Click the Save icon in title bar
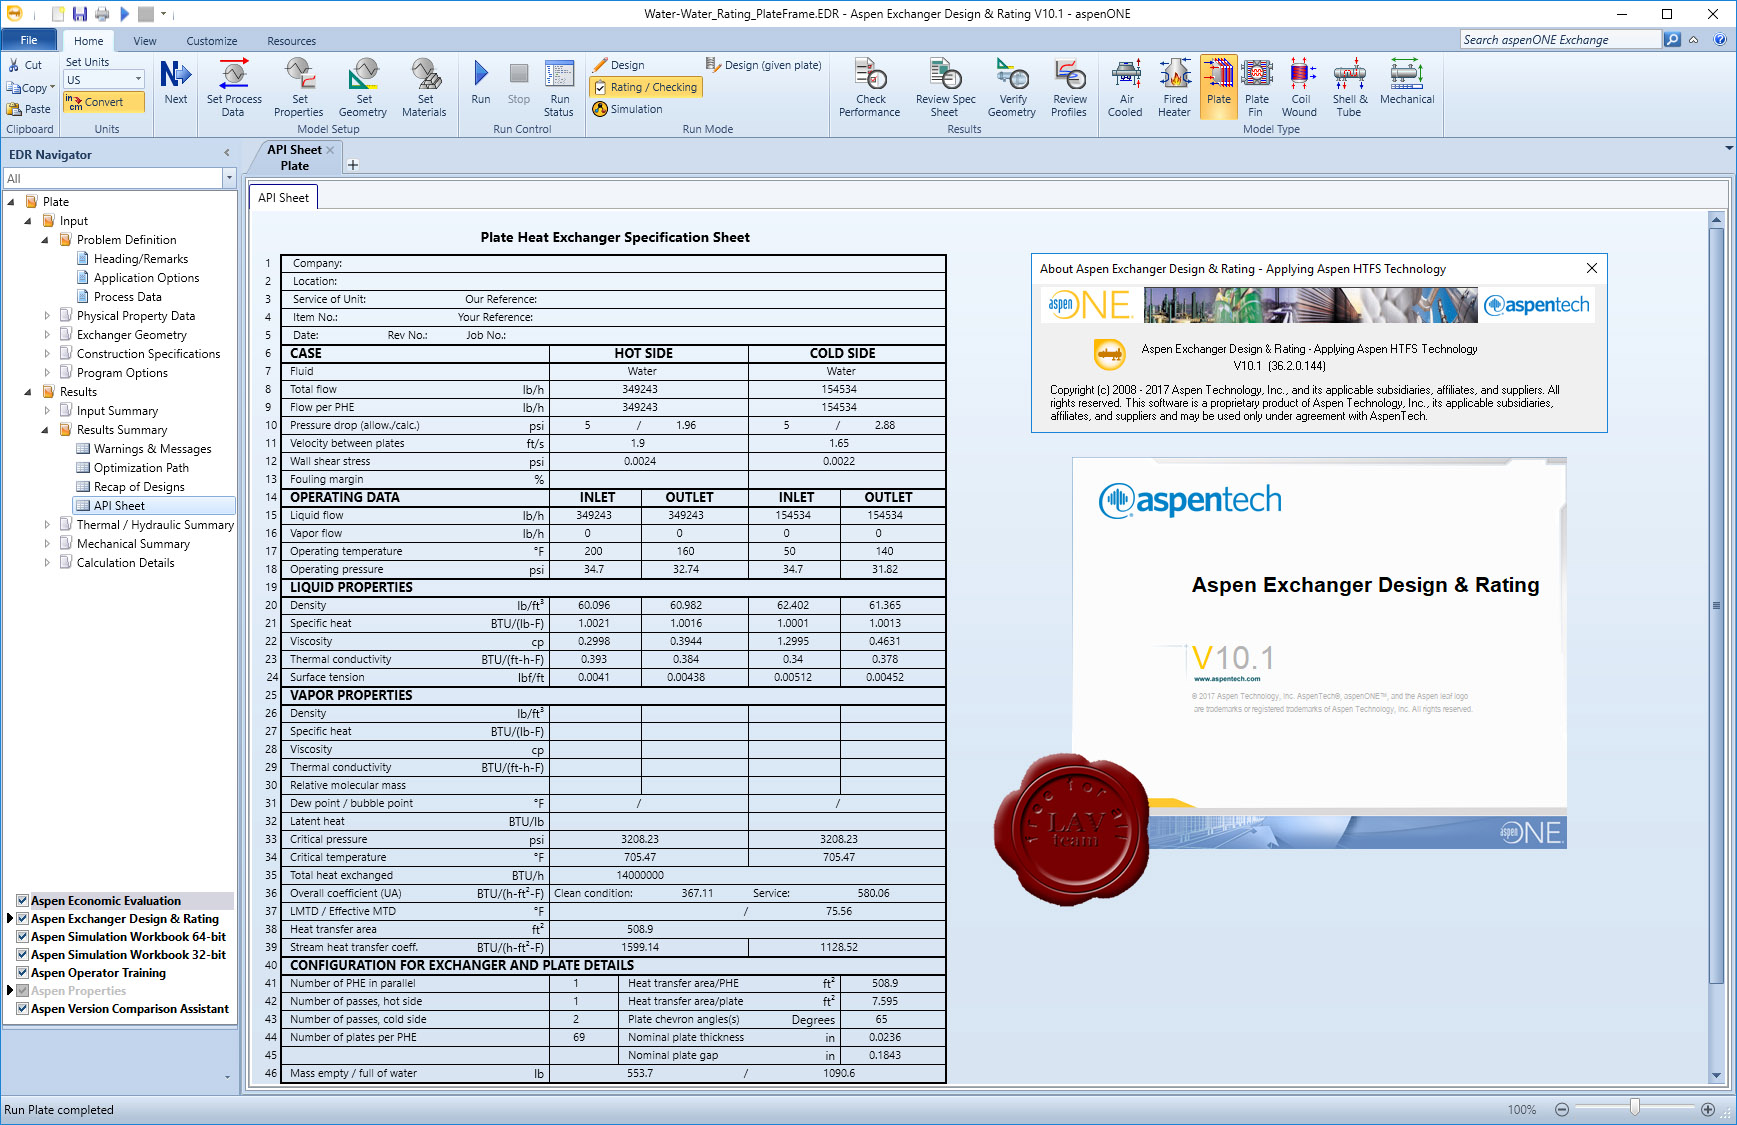 coord(80,14)
